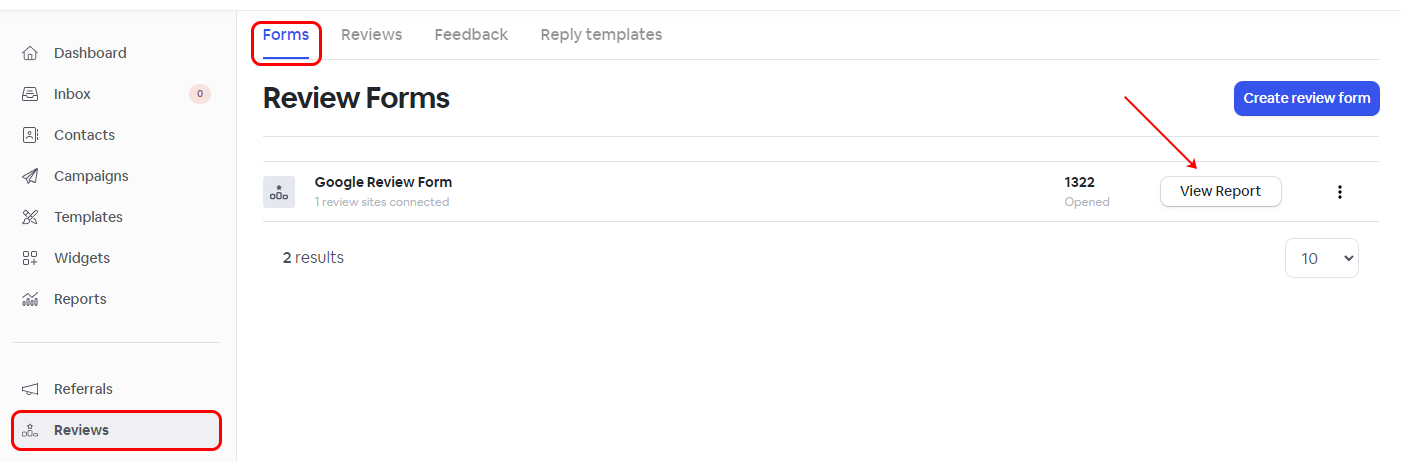Image resolution: width=1401 pixels, height=462 pixels.
Task: Open the Feedback tab
Action: point(471,35)
